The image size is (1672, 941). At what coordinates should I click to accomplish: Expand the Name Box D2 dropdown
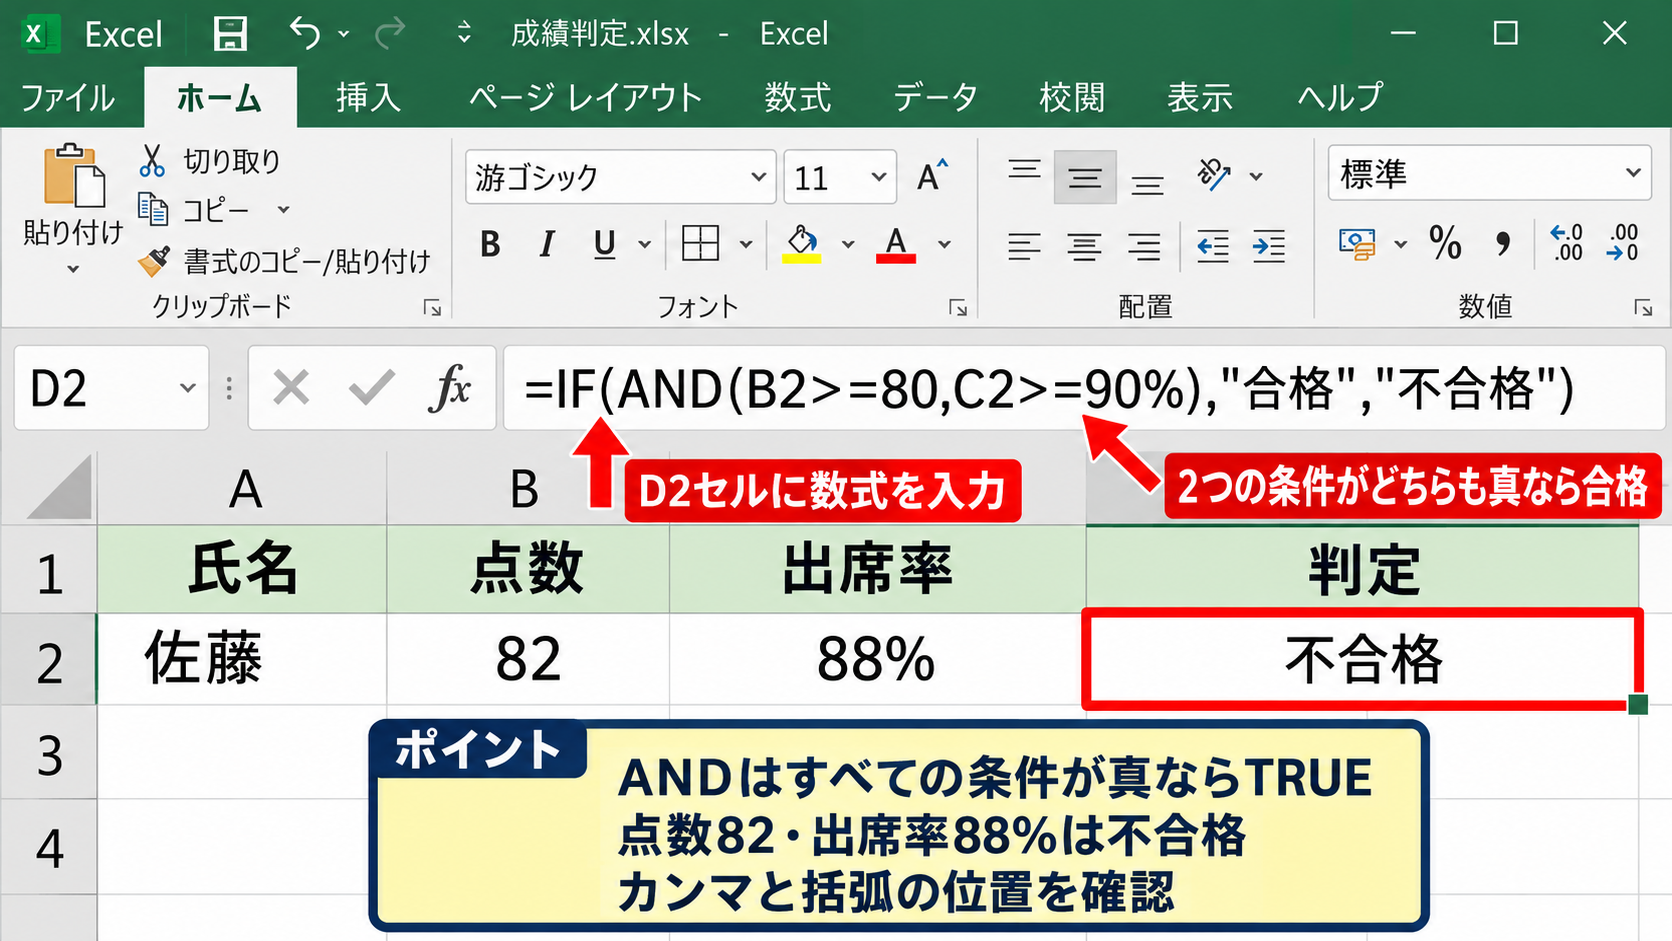187,388
